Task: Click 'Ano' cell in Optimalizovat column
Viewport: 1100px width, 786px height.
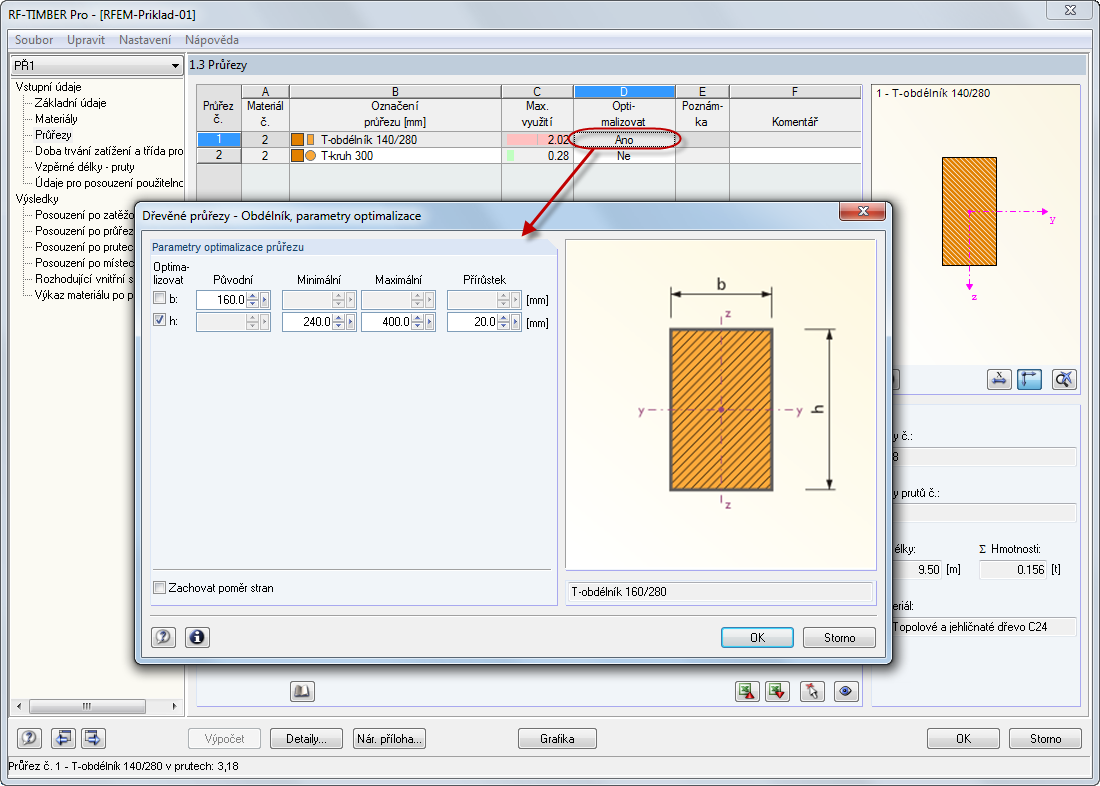Action: coord(624,140)
